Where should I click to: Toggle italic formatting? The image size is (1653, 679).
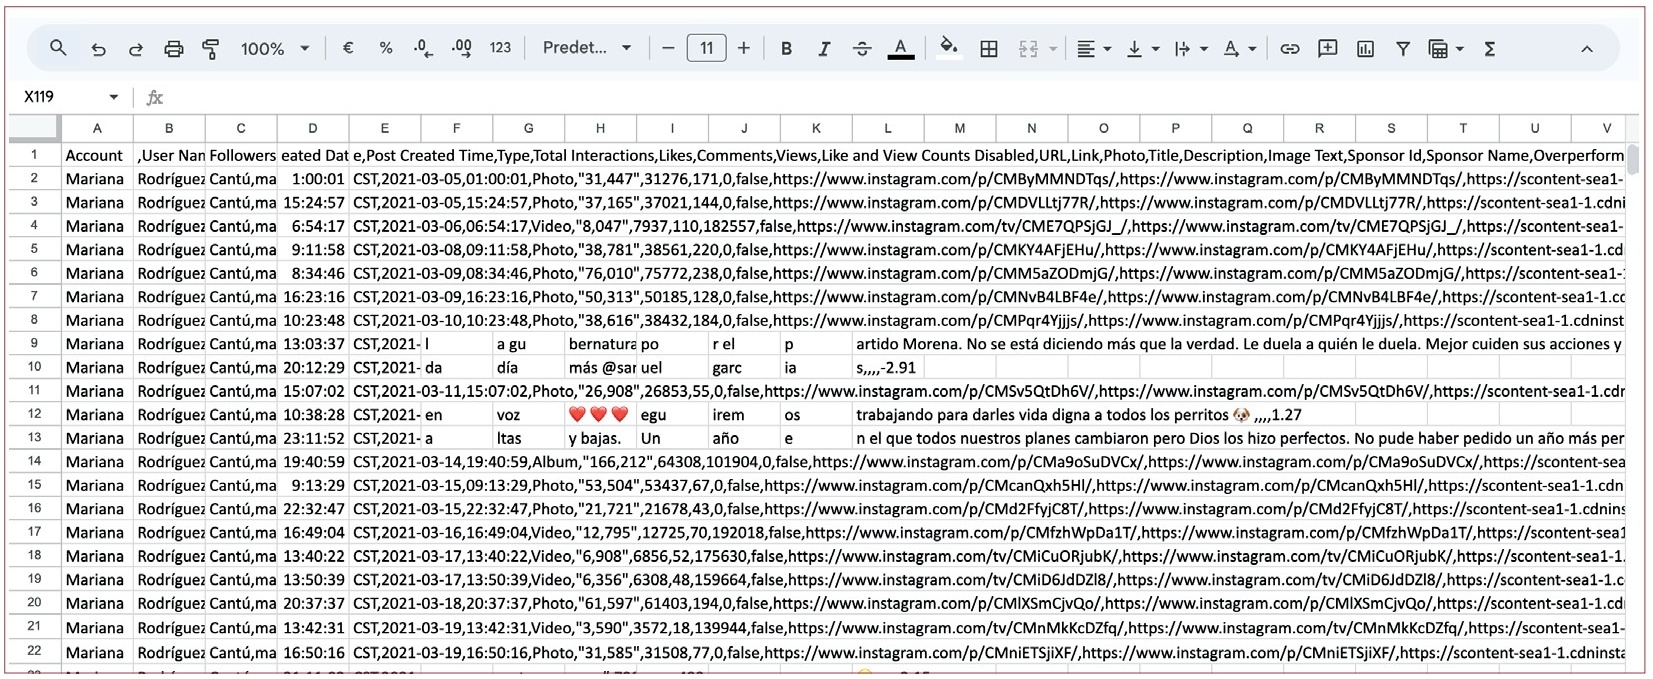[824, 48]
